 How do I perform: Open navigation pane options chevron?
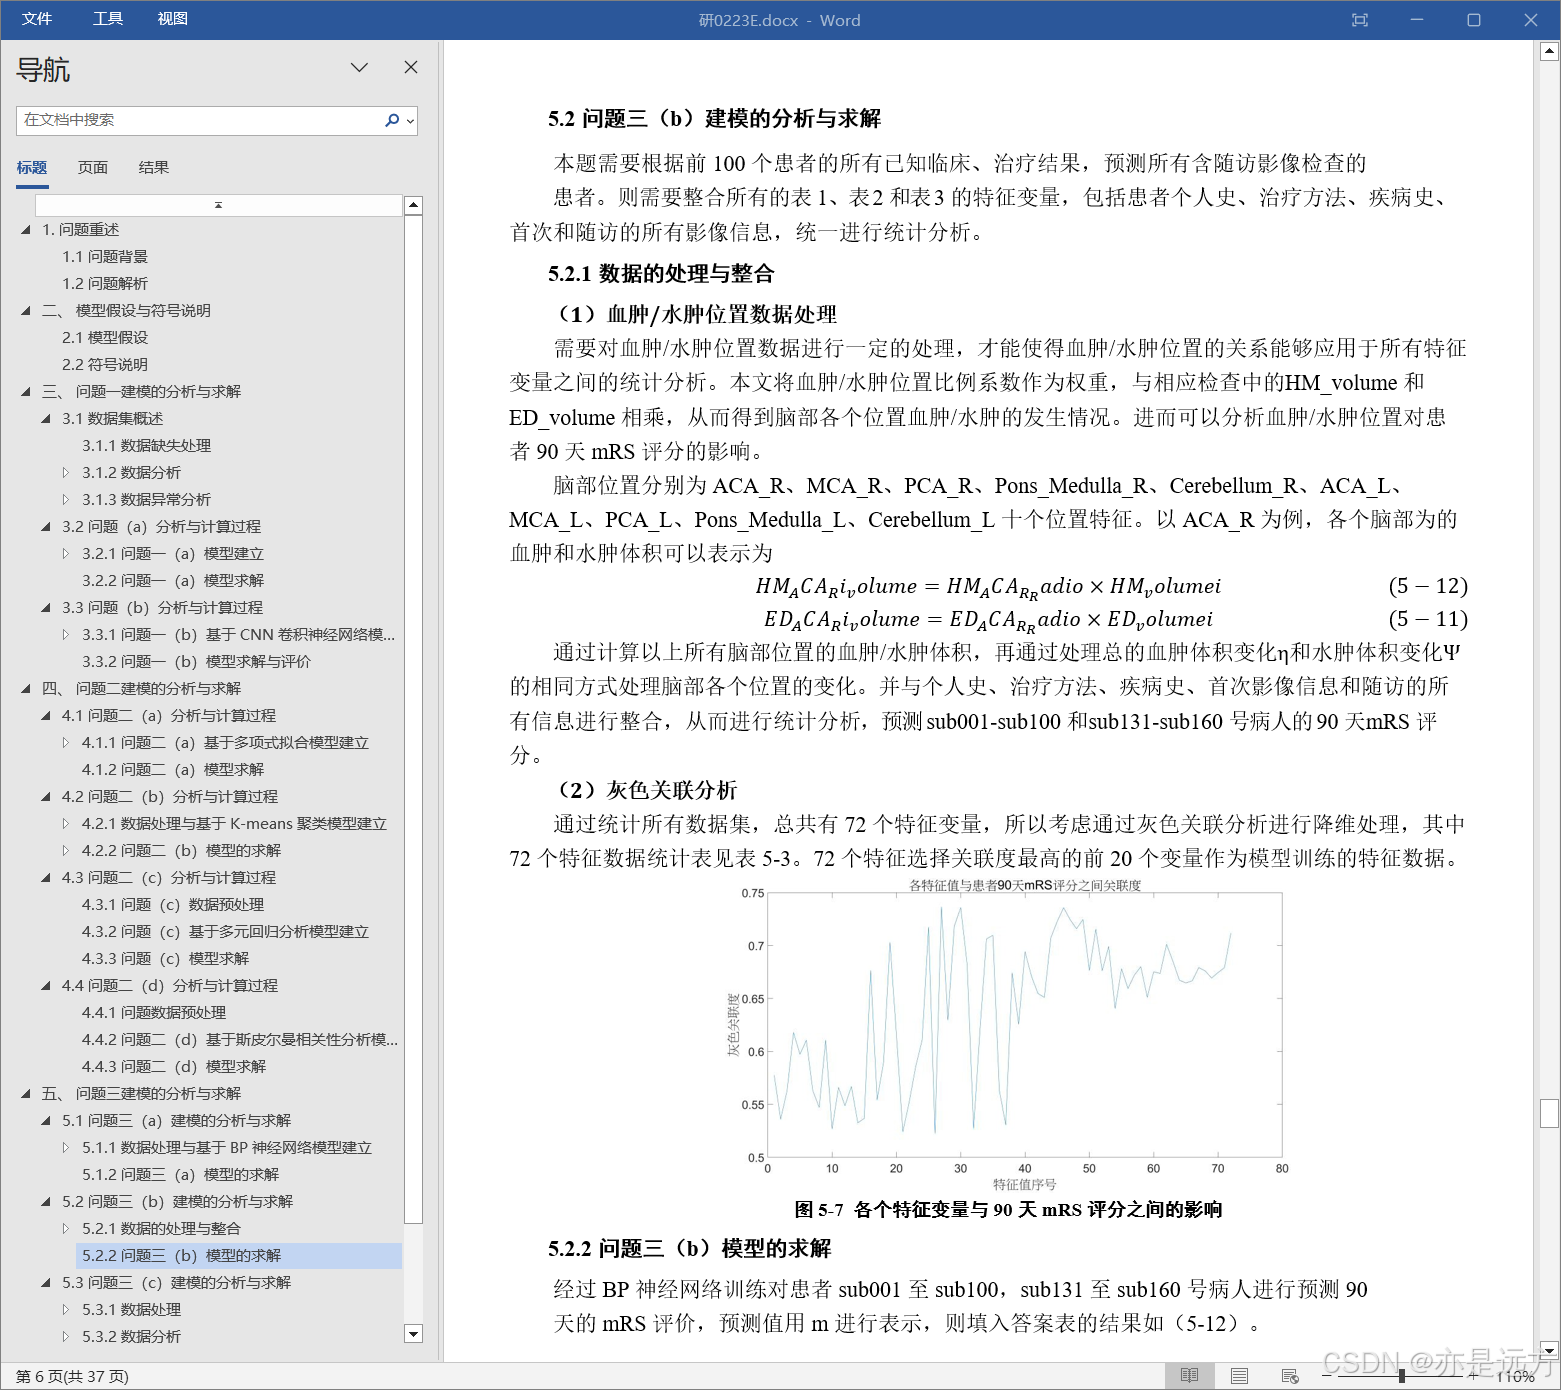360,67
